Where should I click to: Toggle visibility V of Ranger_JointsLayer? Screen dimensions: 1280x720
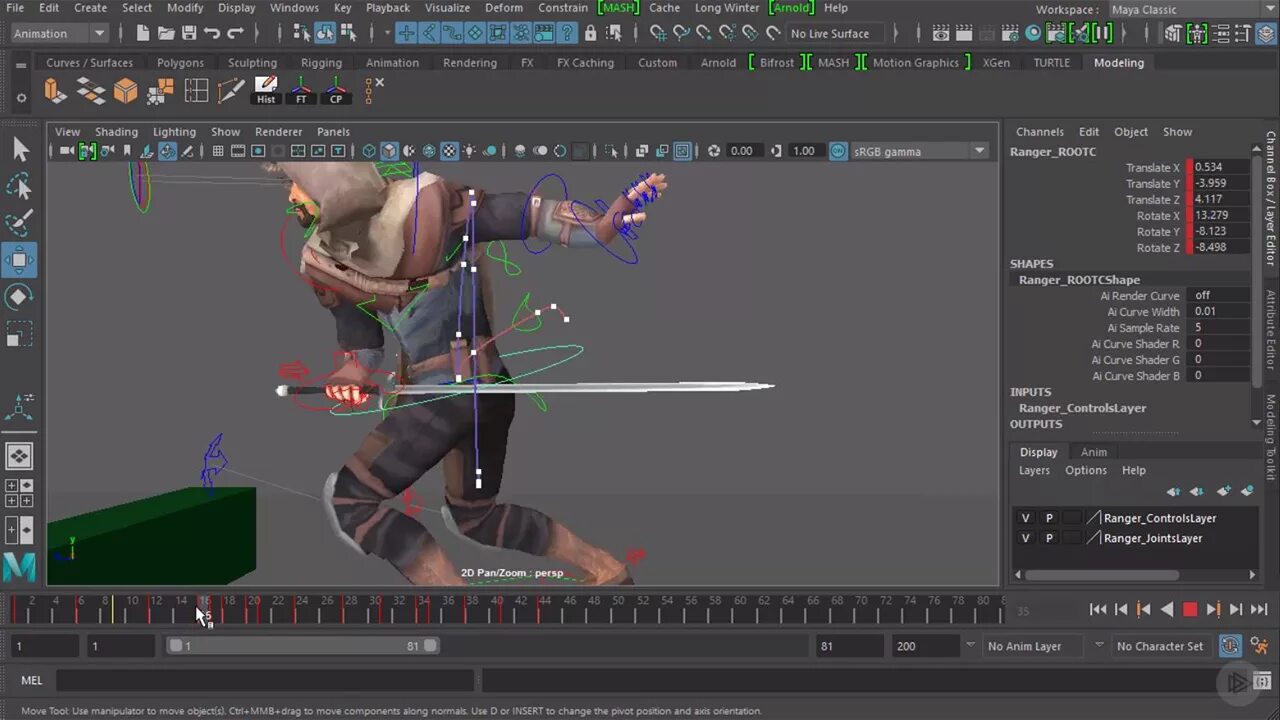pyautogui.click(x=1025, y=538)
